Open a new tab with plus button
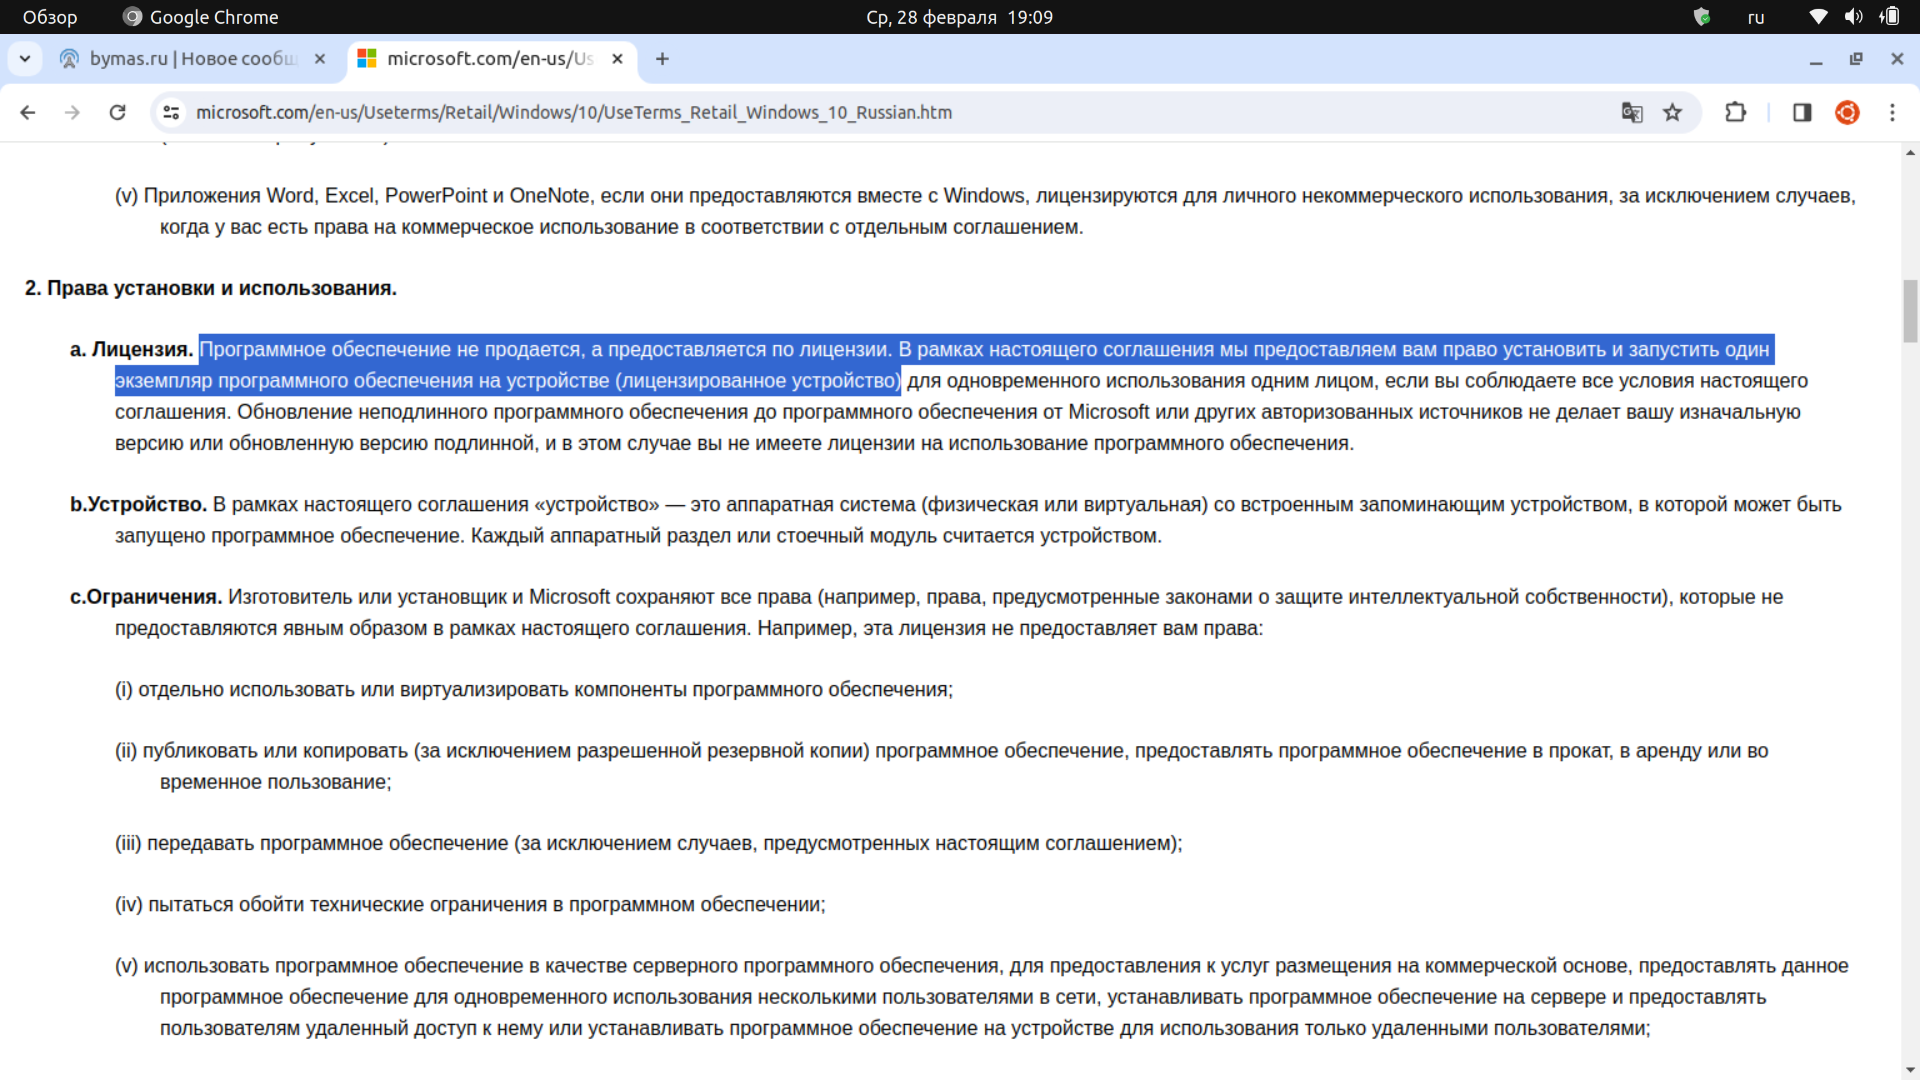Screen dimensions: 1920x1080 point(662,59)
